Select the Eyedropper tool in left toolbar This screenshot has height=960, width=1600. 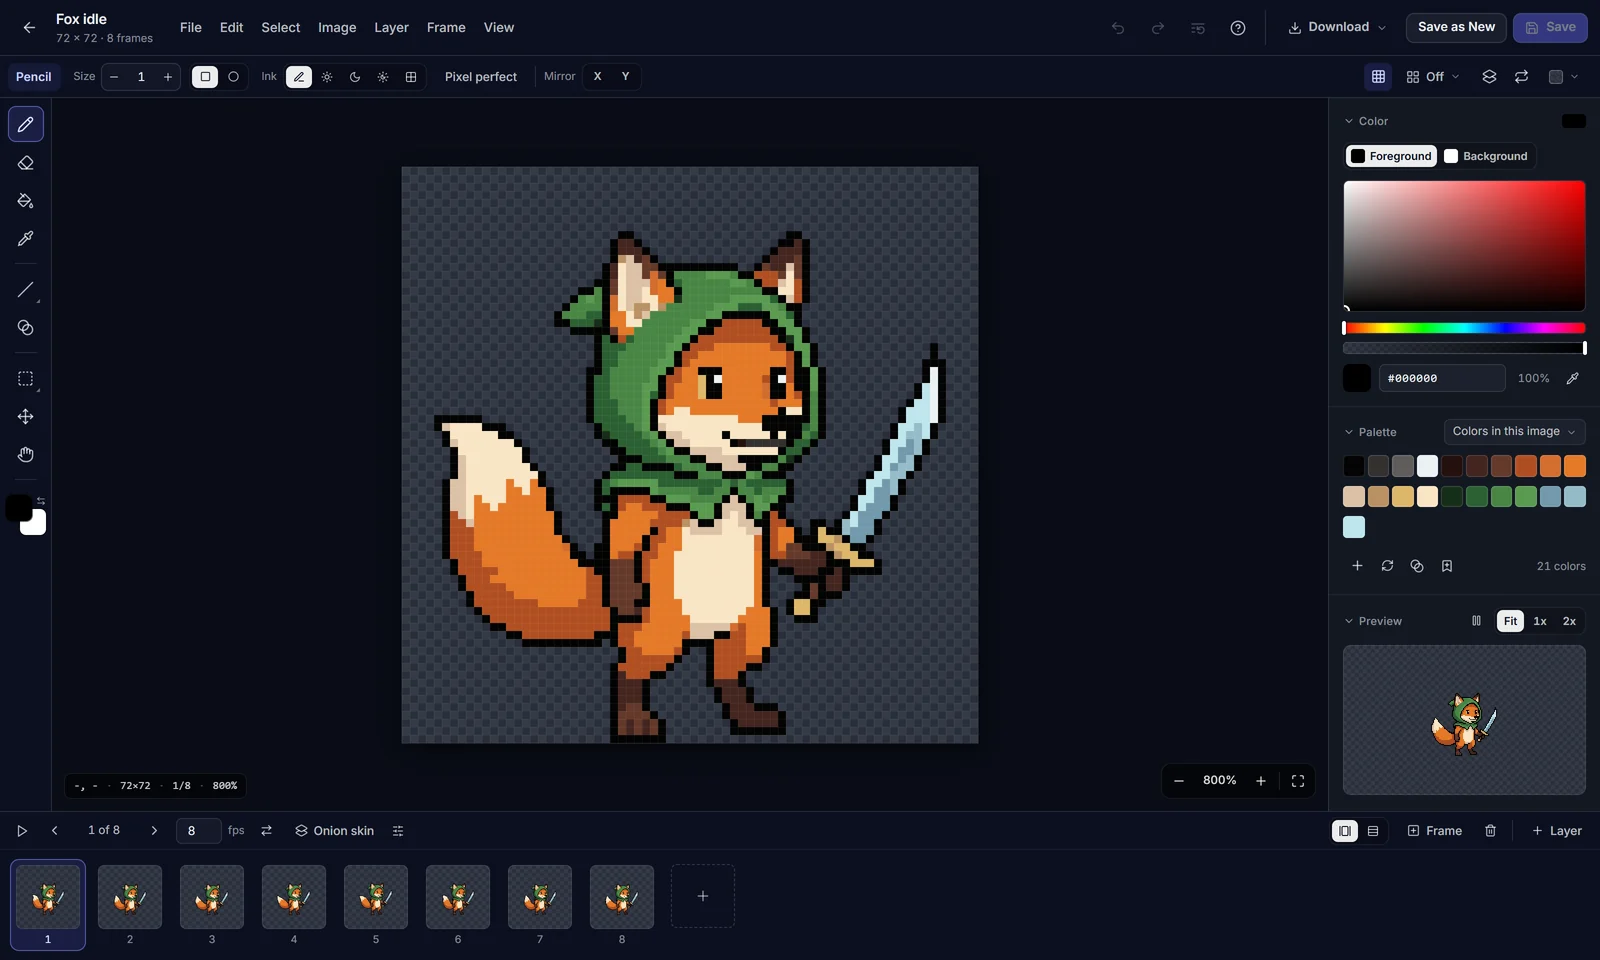point(26,239)
